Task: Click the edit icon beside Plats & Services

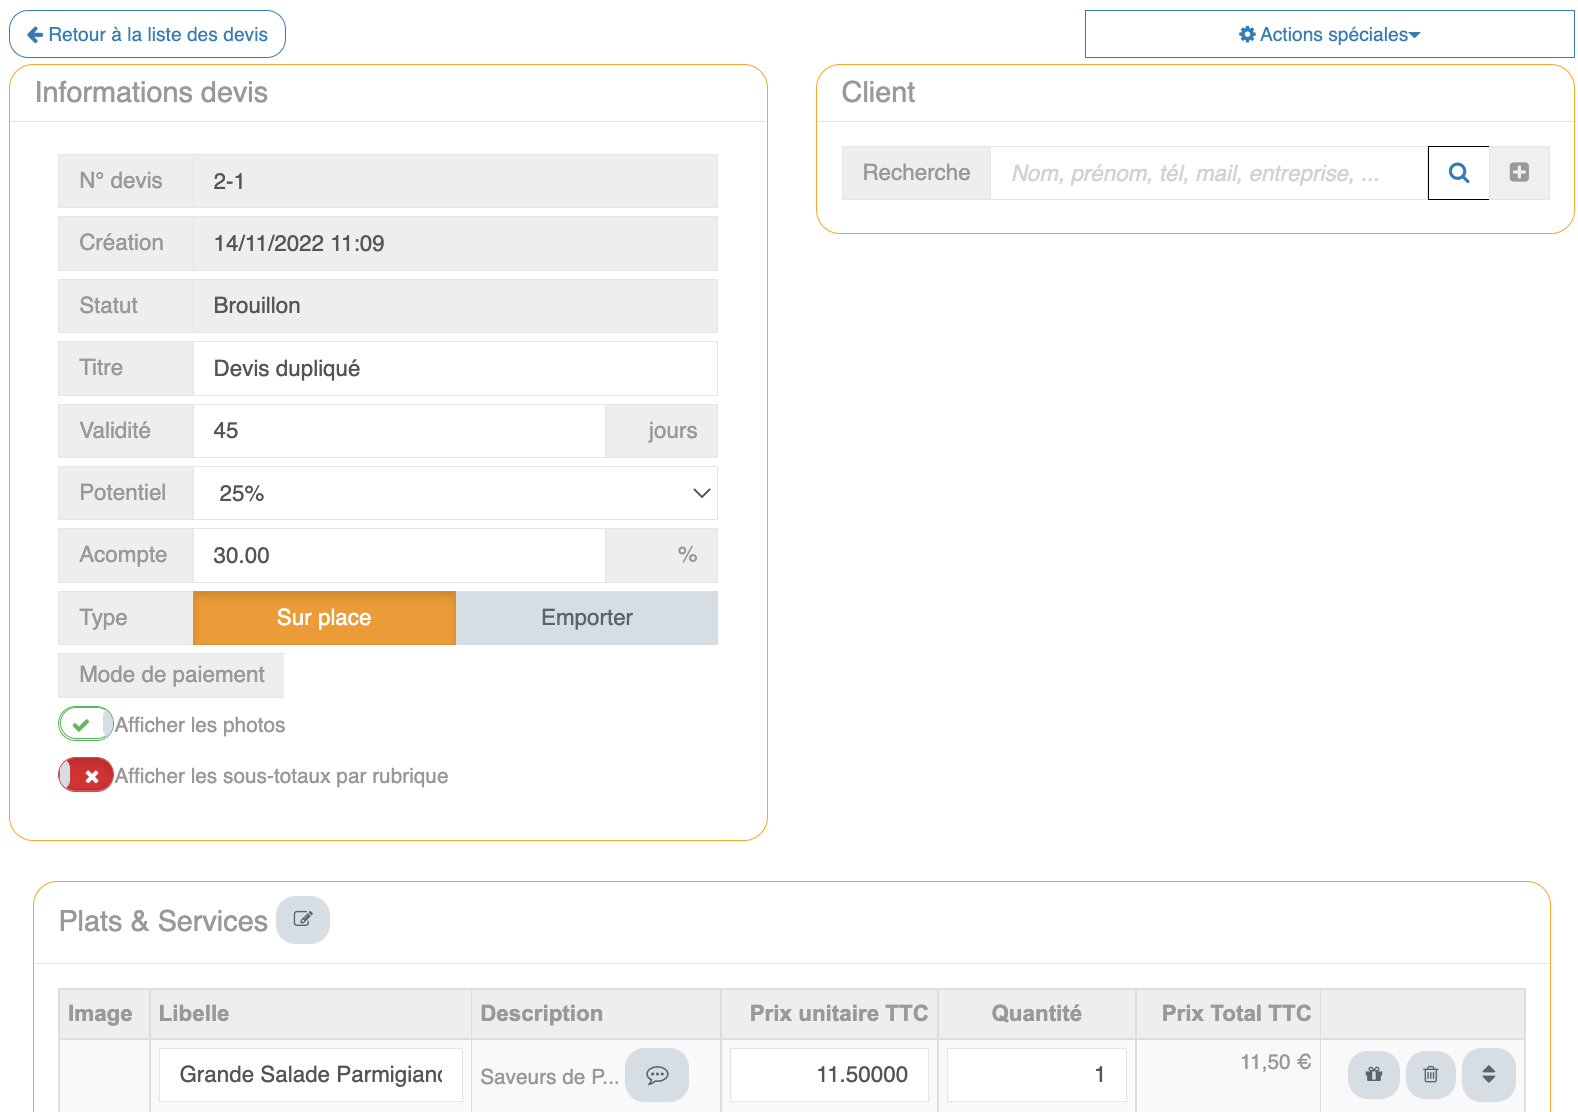Action: (x=303, y=919)
